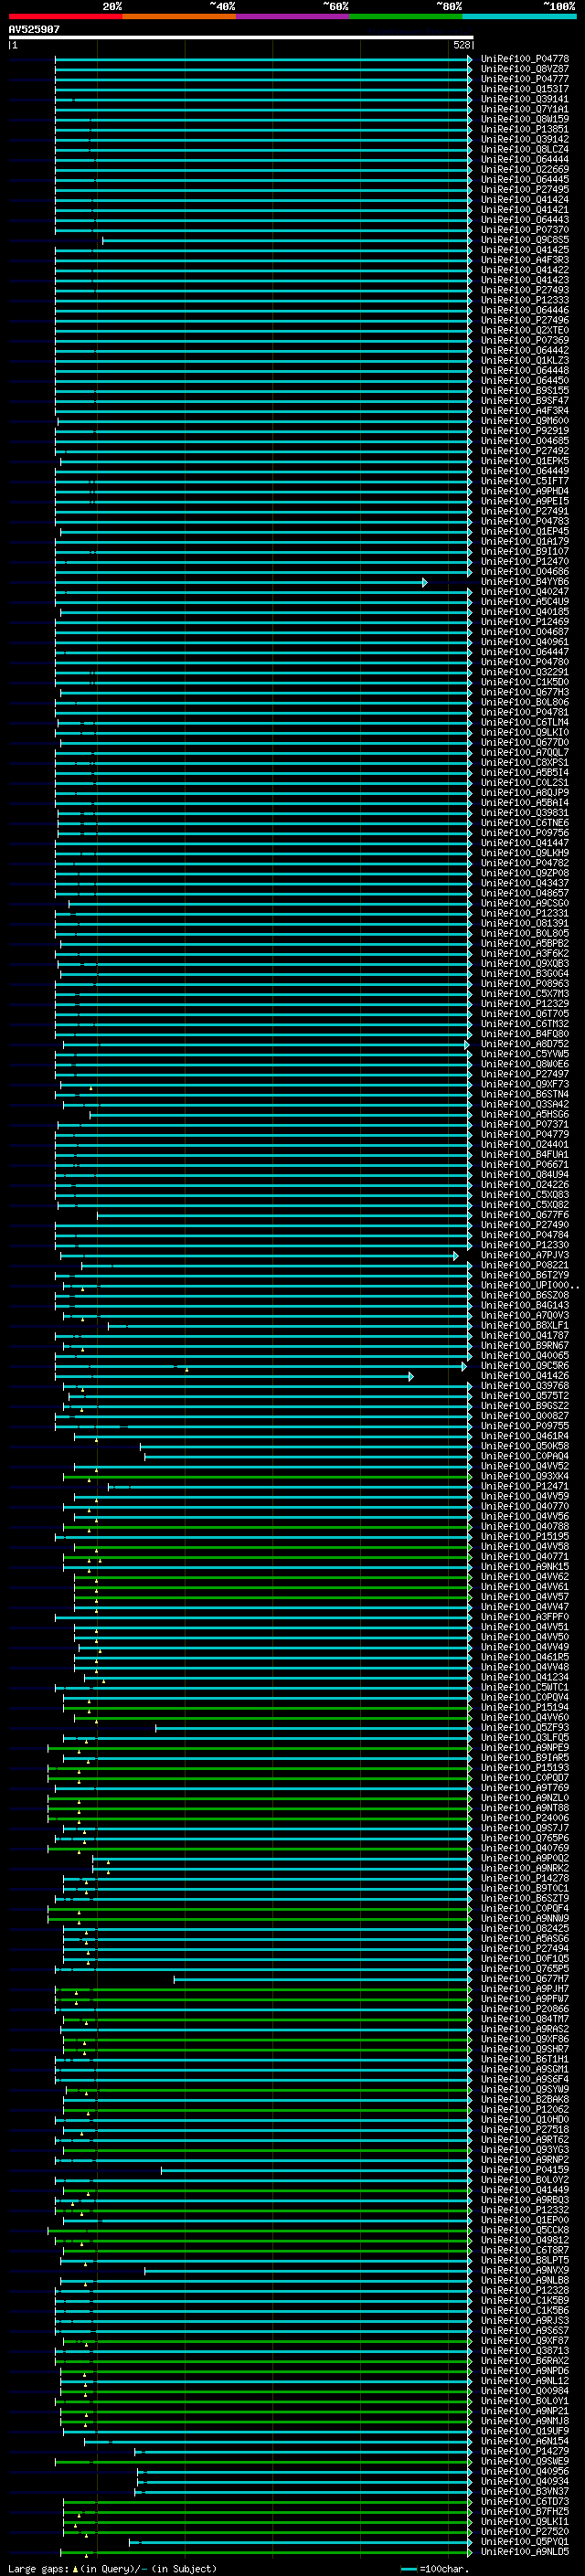The width and height of the screenshot is (585, 2576).
Task: Select hit label UniRef100_B4YYB6
Action: (x=524, y=581)
